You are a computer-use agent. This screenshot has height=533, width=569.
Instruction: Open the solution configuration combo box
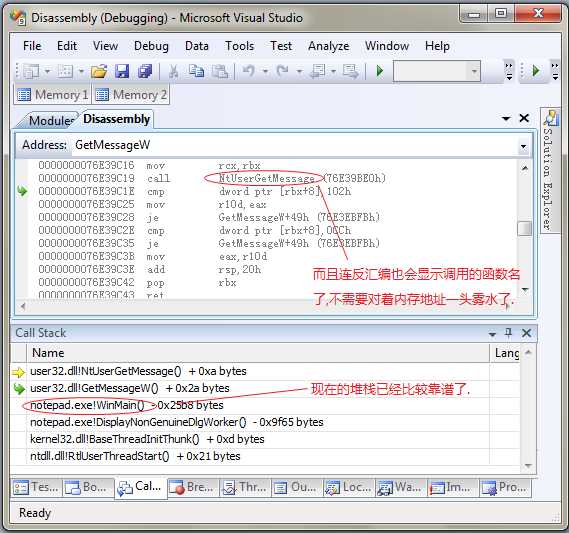[437, 71]
